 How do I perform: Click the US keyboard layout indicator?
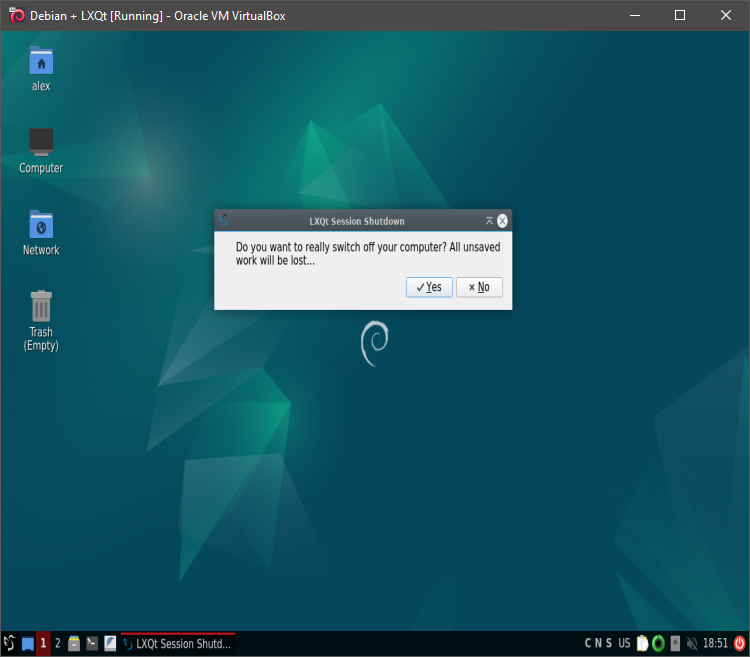624,644
